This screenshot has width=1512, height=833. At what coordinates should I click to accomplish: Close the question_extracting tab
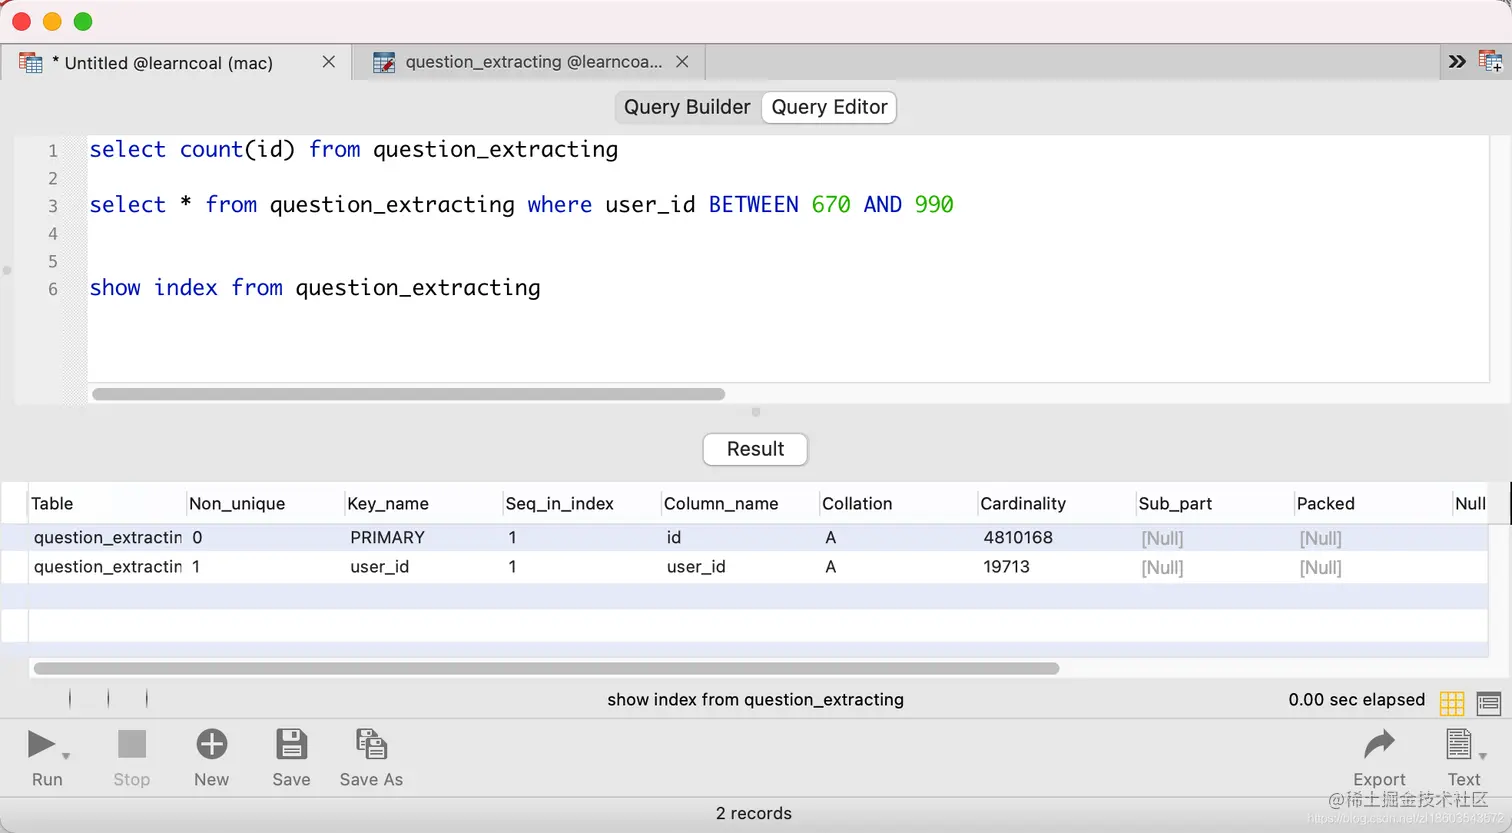click(x=682, y=62)
